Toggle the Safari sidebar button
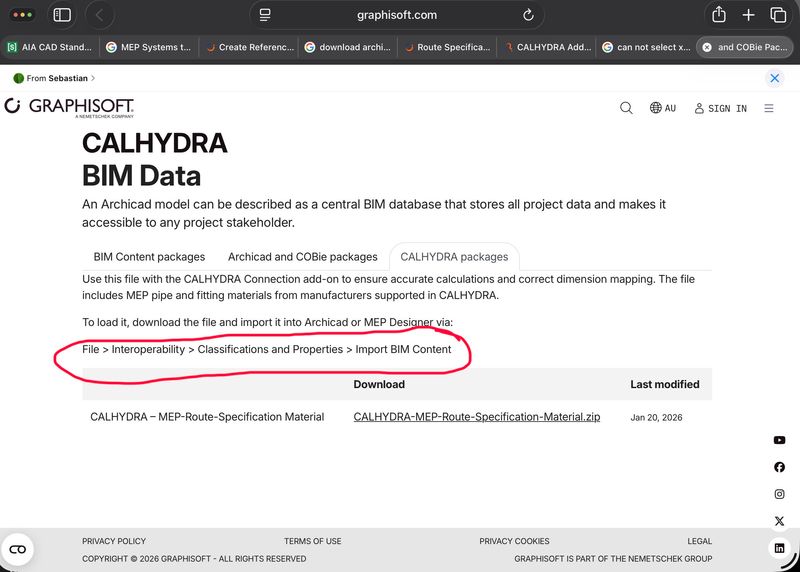This screenshot has height=572, width=800. click(x=62, y=15)
